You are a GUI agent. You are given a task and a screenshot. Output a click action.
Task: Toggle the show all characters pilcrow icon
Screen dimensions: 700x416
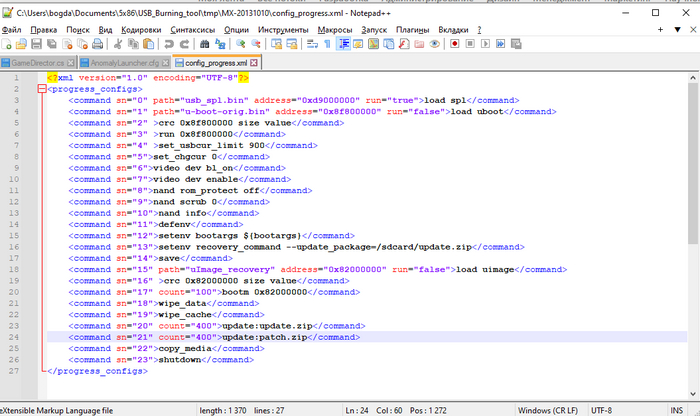click(x=326, y=45)
